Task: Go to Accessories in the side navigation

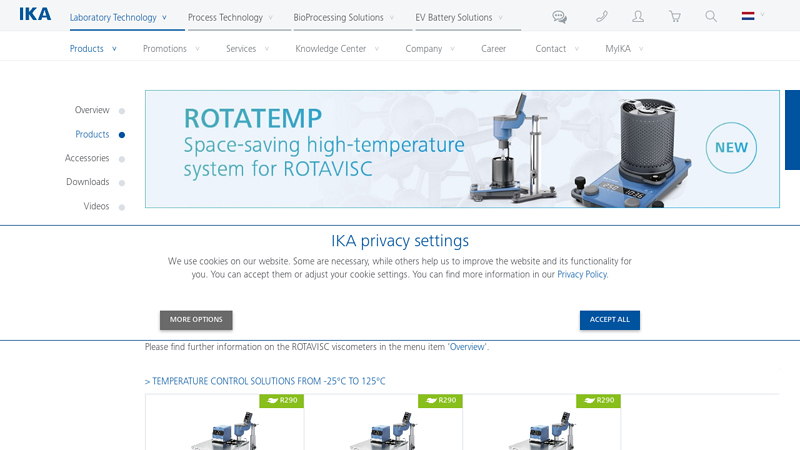Action: 87,158
